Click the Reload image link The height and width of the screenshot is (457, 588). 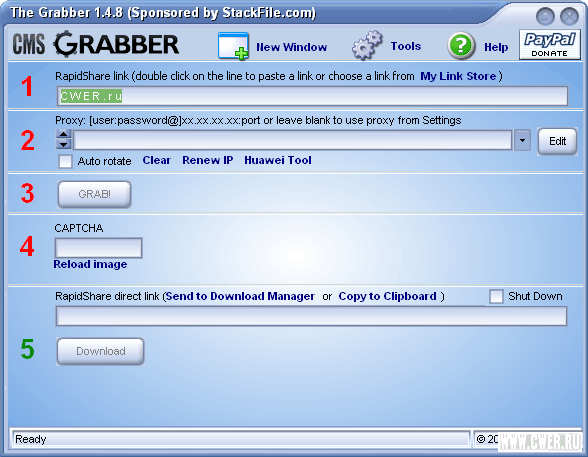(90, 264)
